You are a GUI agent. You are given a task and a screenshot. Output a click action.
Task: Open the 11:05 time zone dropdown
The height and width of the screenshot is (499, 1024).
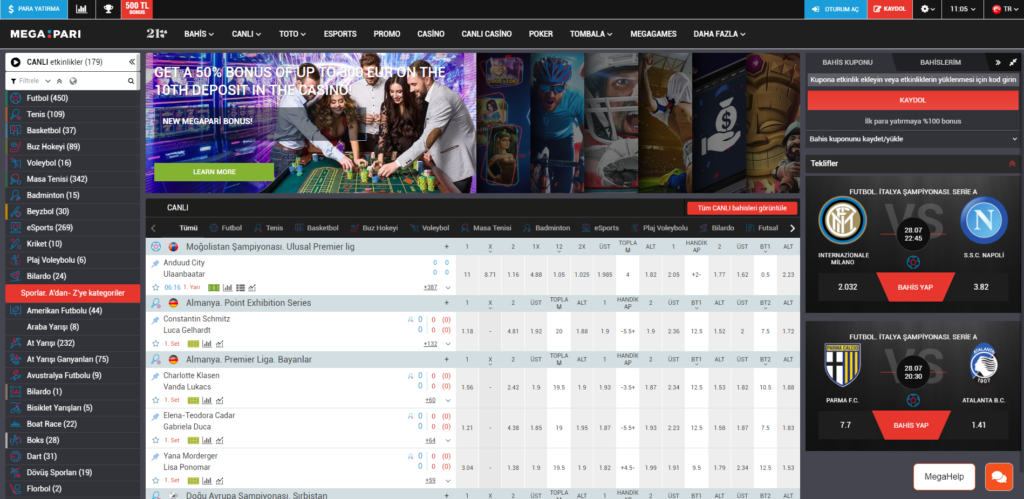pos(963,9)
